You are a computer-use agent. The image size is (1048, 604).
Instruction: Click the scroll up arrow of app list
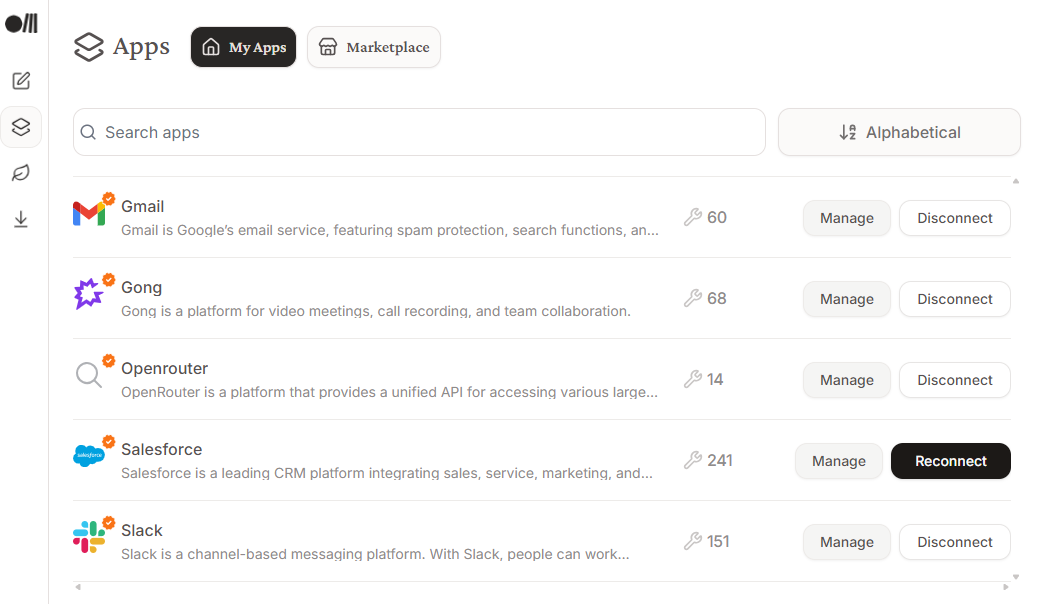1015,181
